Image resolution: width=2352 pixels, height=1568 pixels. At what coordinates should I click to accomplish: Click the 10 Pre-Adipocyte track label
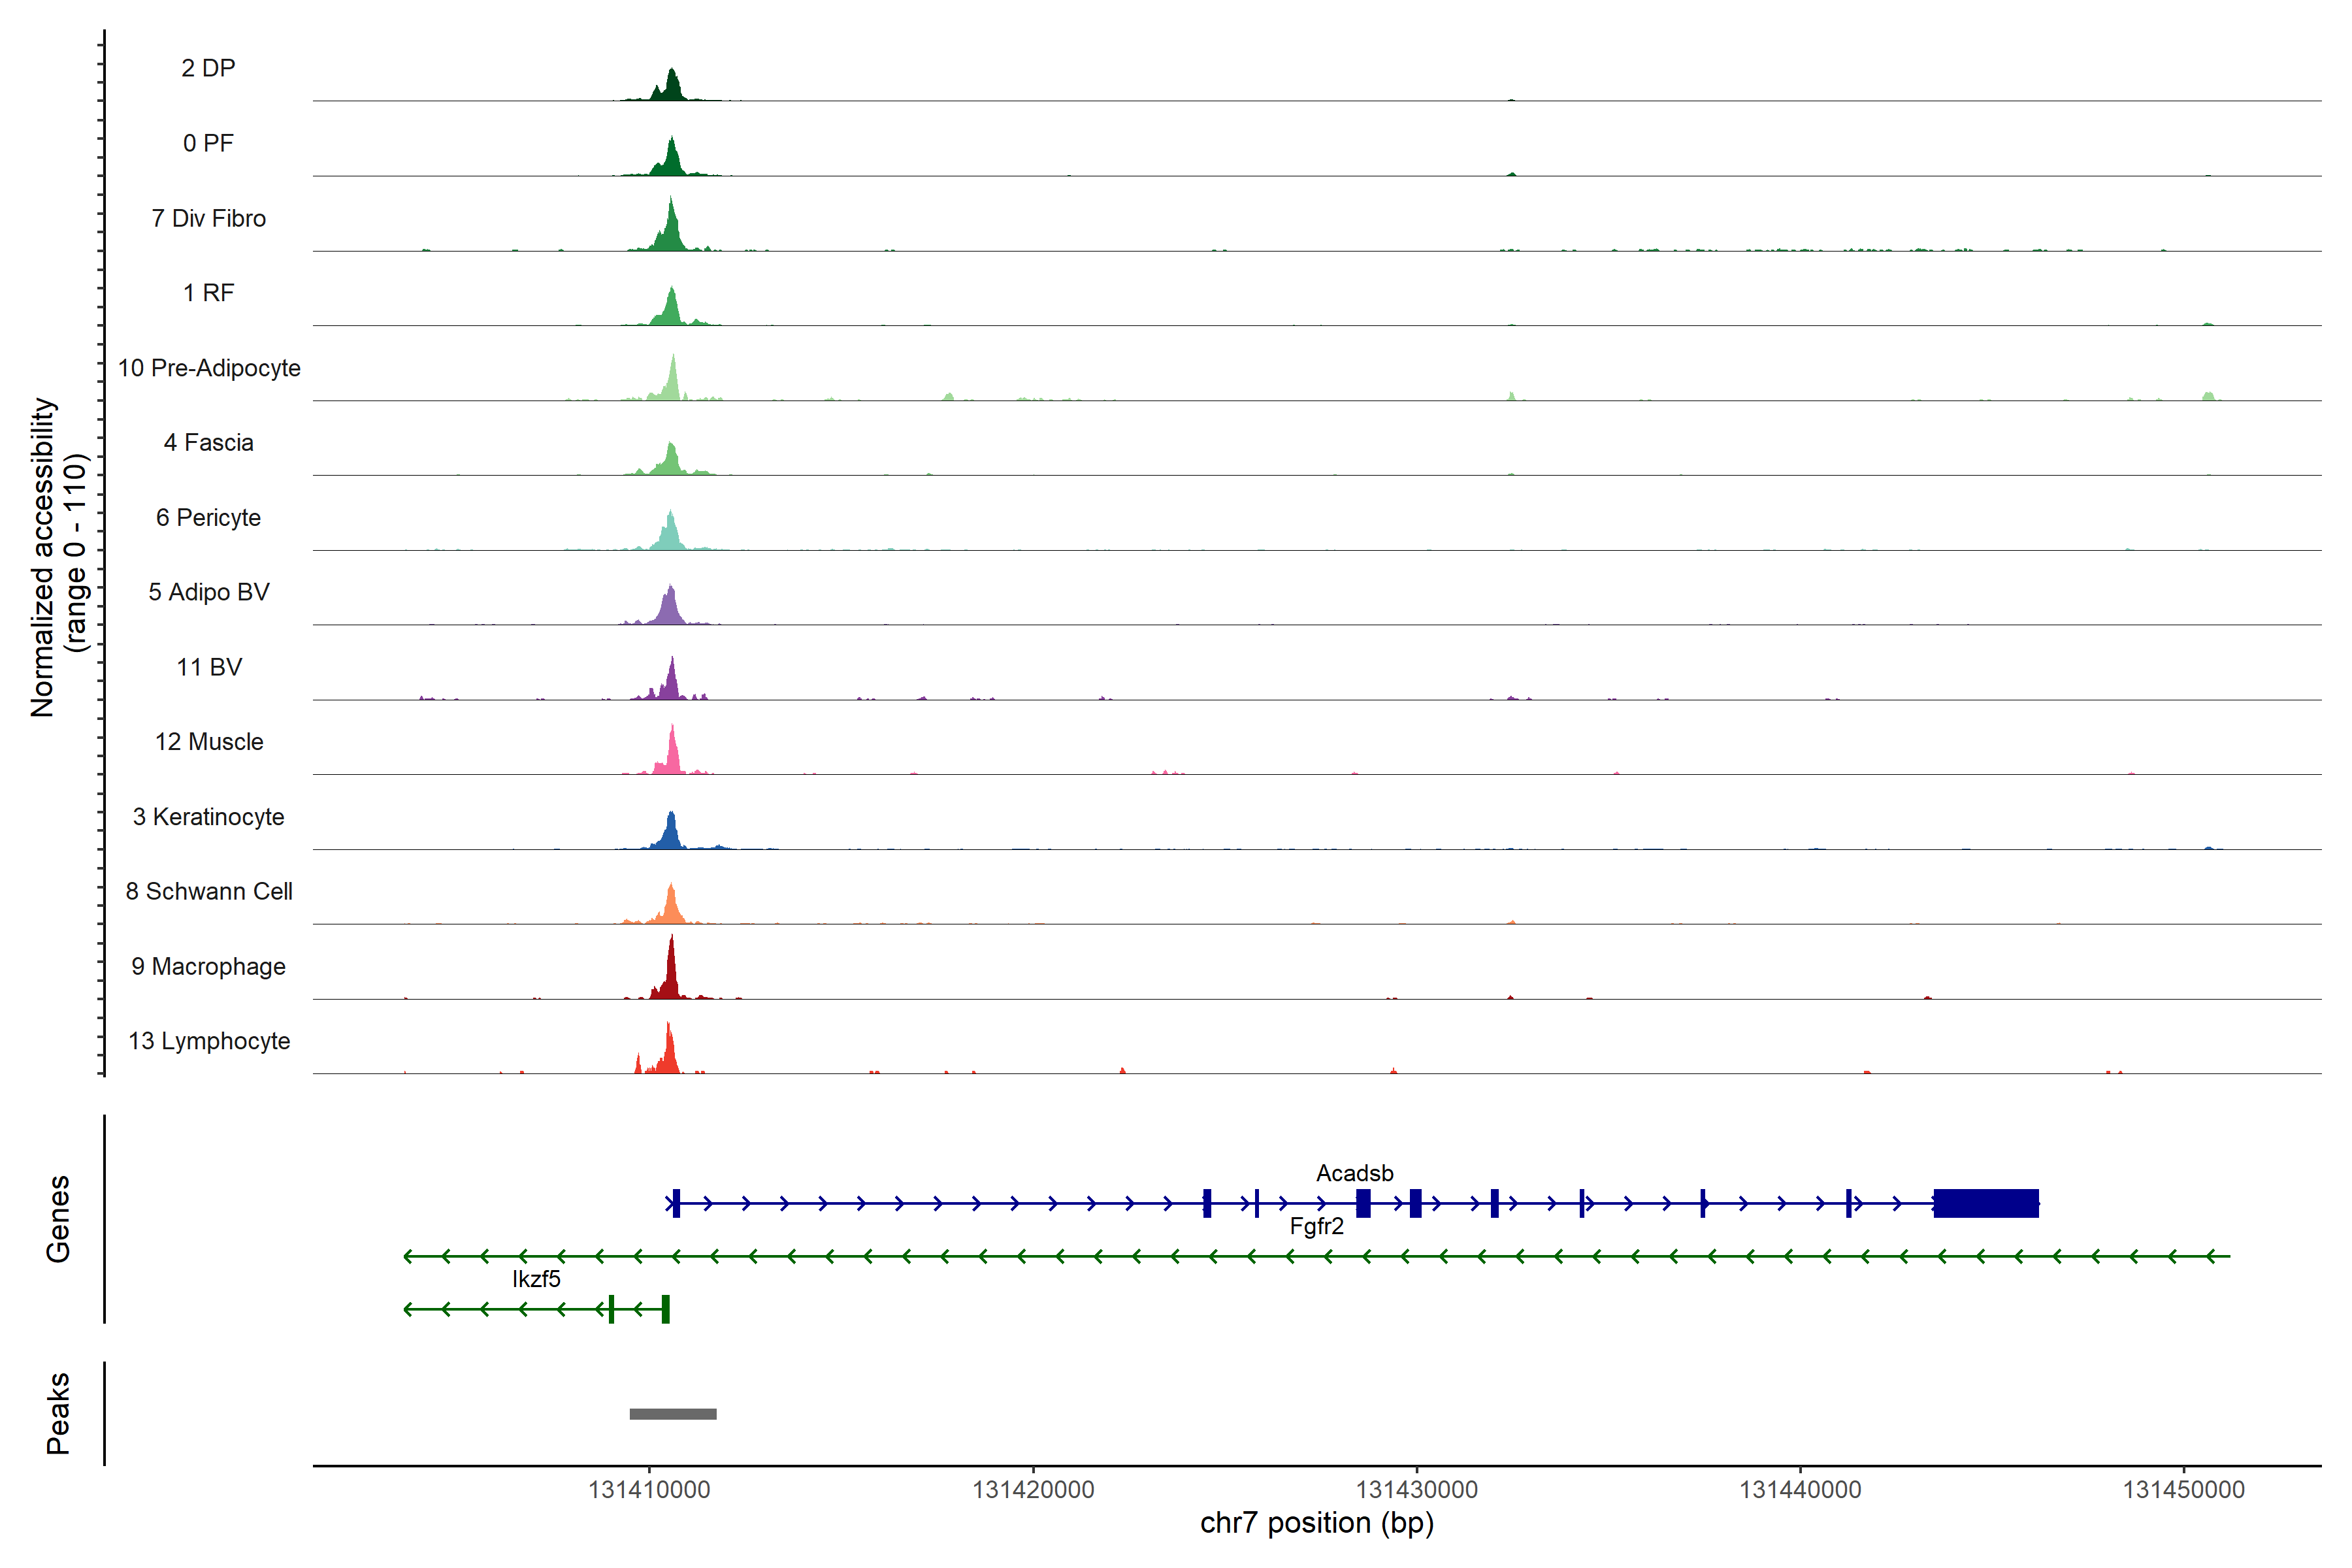click(x=209, y=368)
